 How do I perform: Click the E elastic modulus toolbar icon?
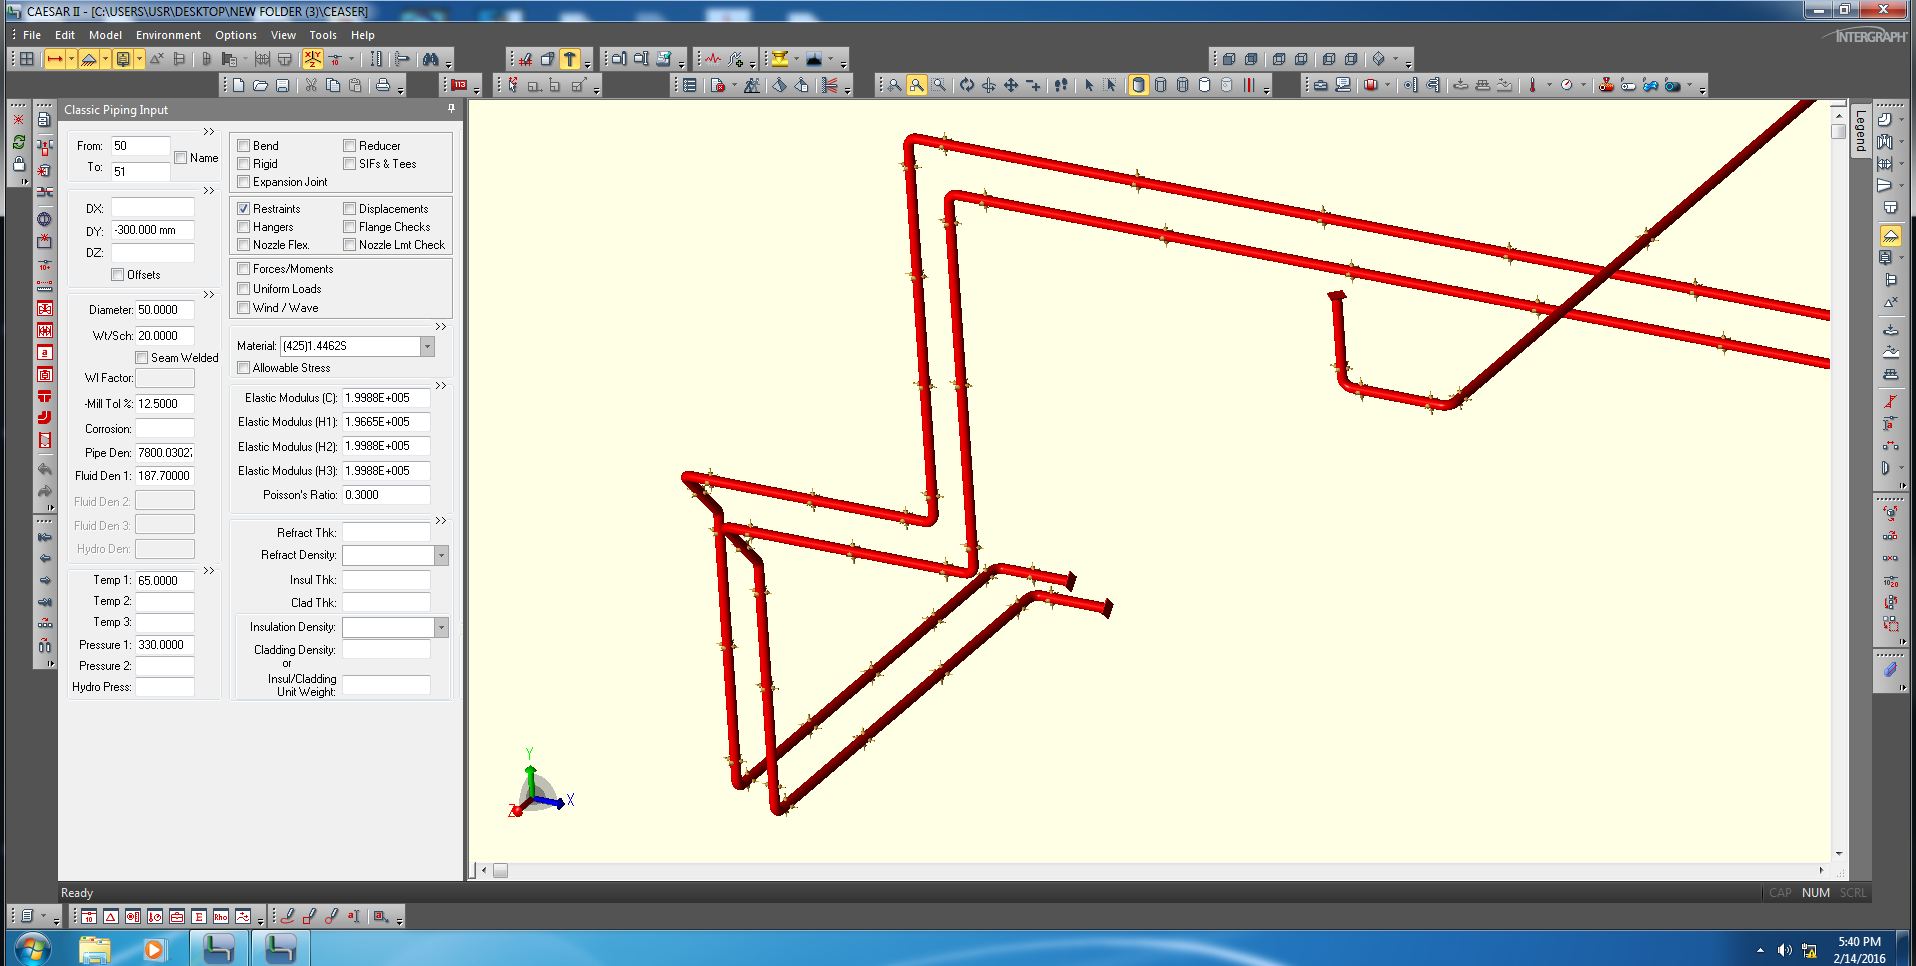click(198, 916)
